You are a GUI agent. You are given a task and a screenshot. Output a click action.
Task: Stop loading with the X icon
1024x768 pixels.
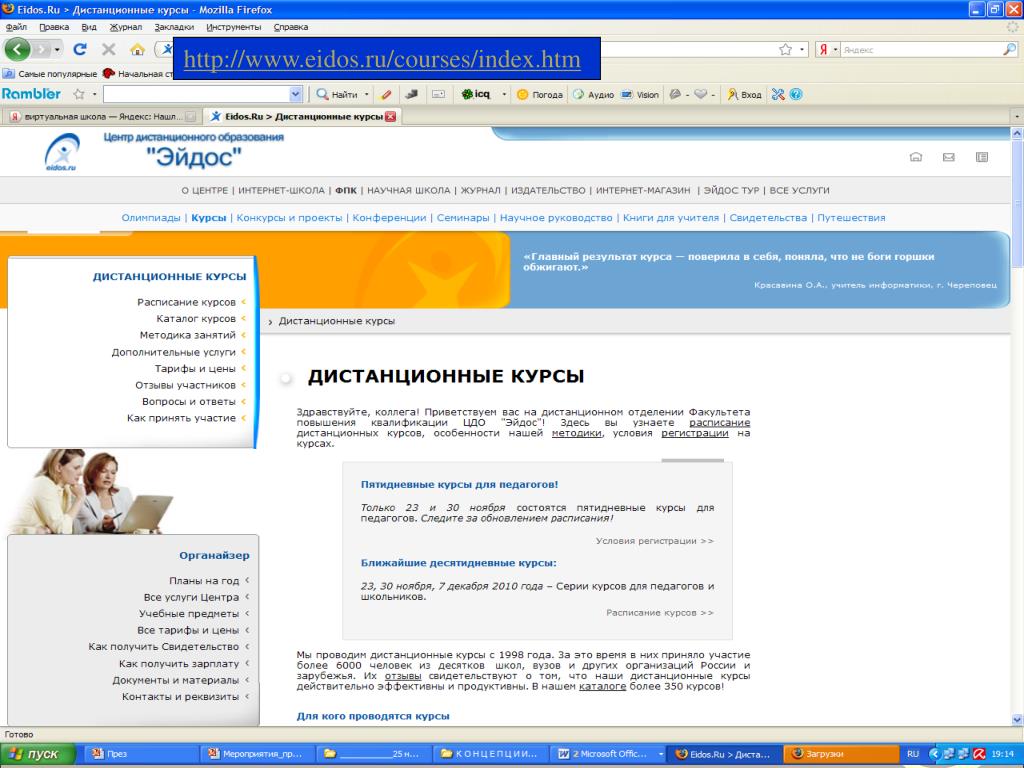click(108, 49)
